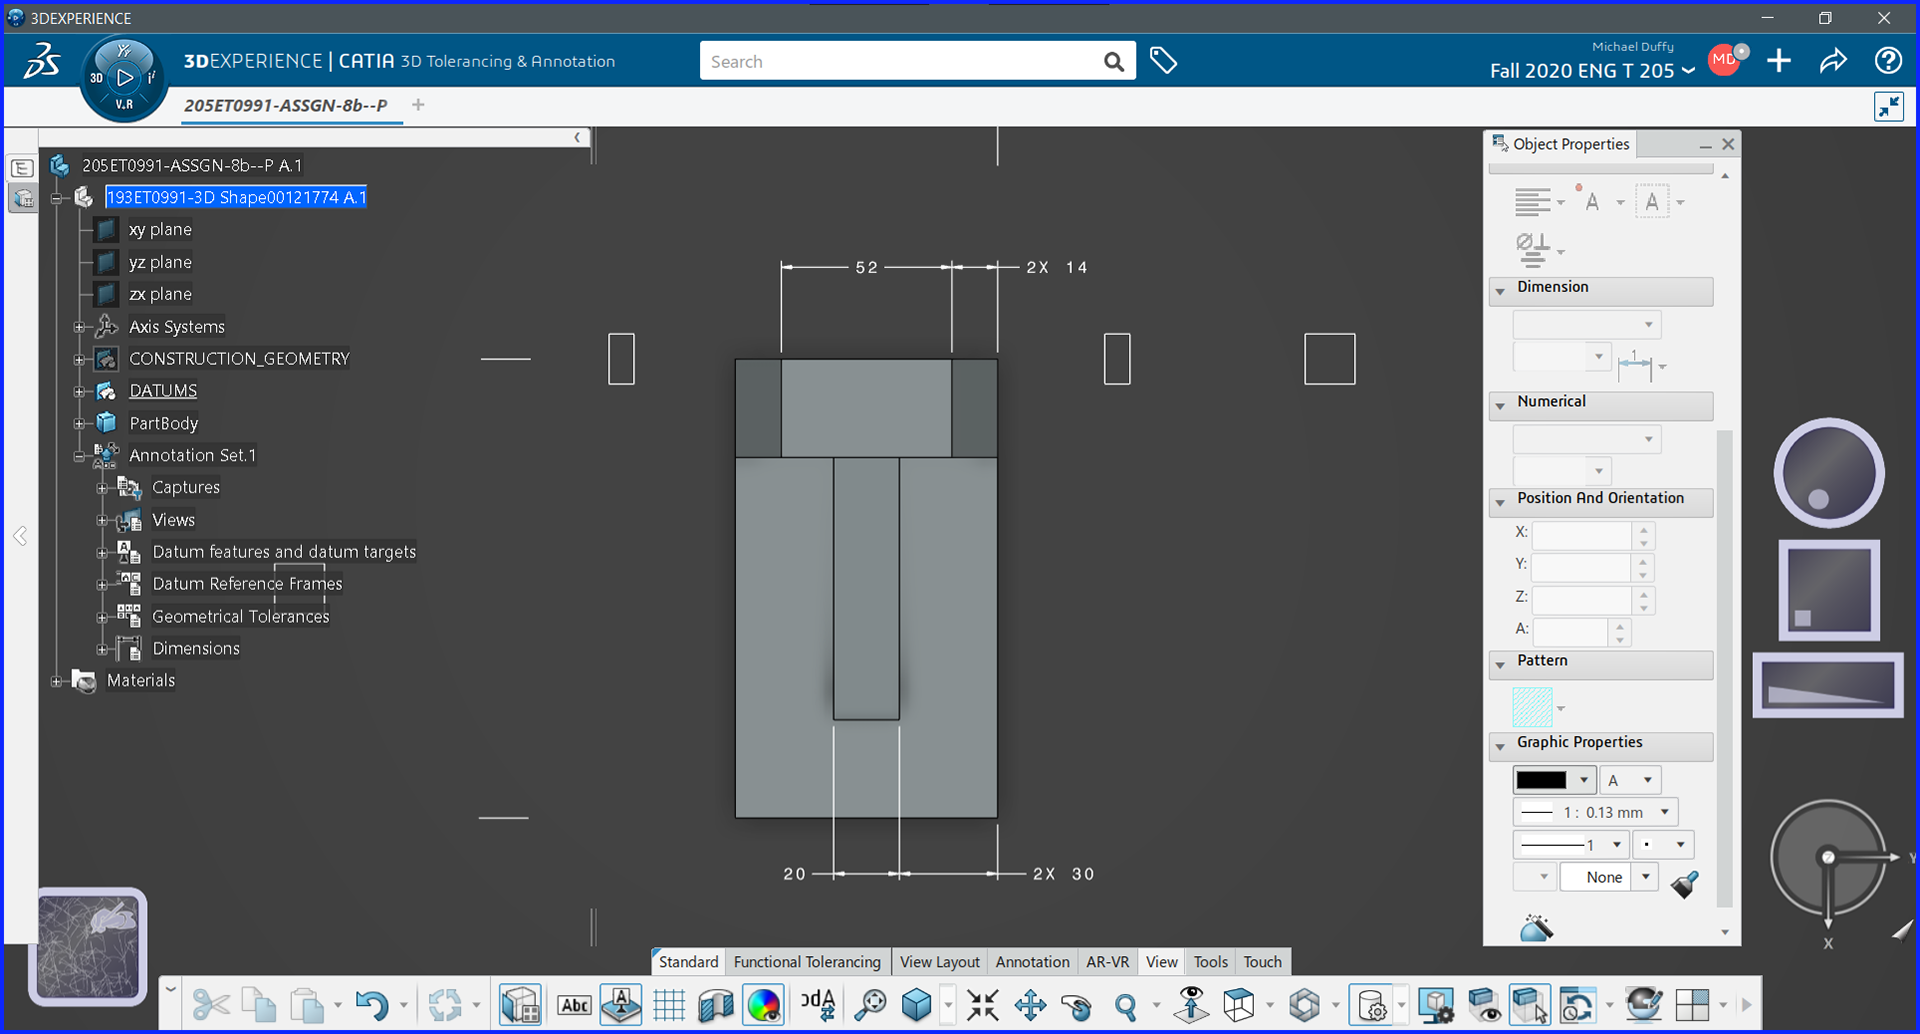Viewport: 1920px width, 1034px height.
Task: Click the Rotate hand icon
Action: (x=1077, y=1005)
